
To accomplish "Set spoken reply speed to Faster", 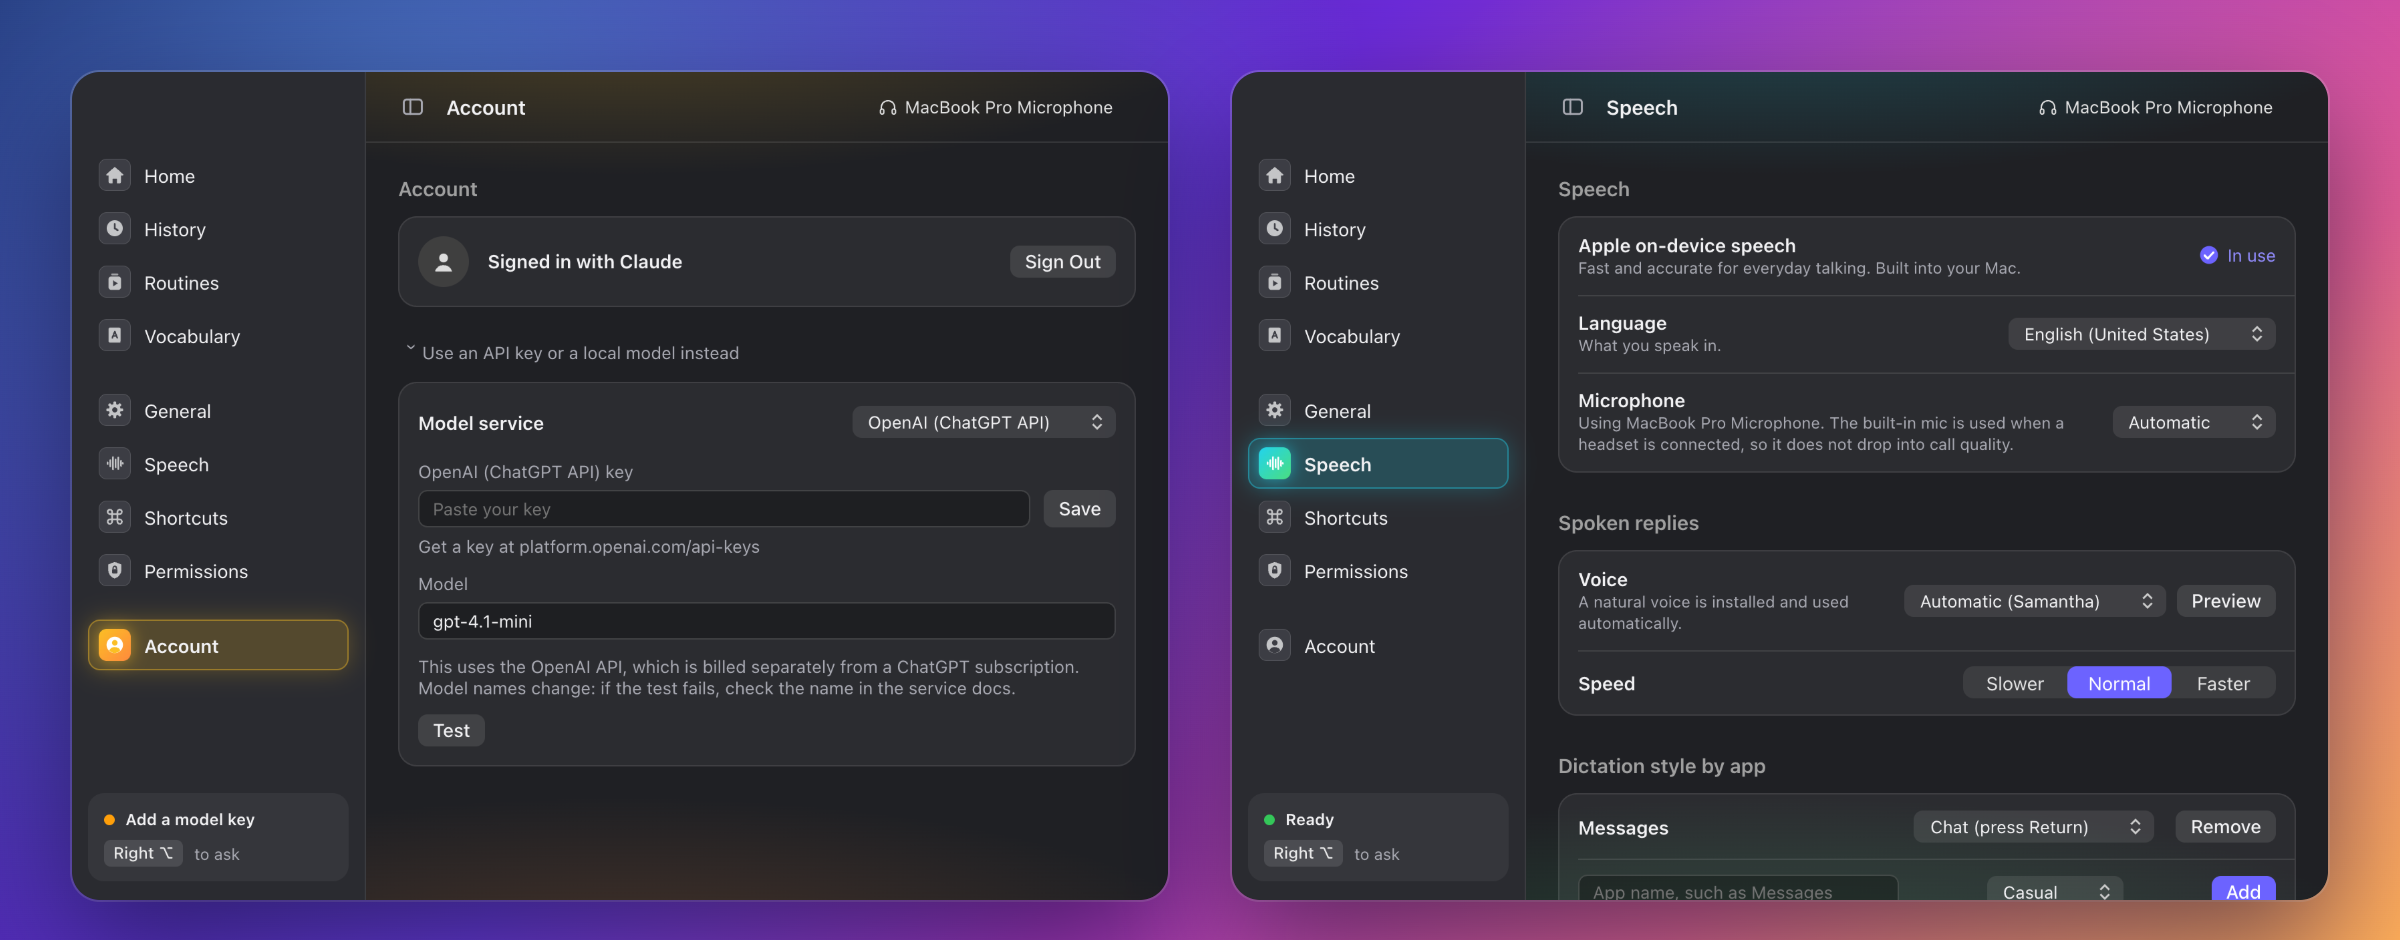I will pyautogui.click(x=2223, y=684).
